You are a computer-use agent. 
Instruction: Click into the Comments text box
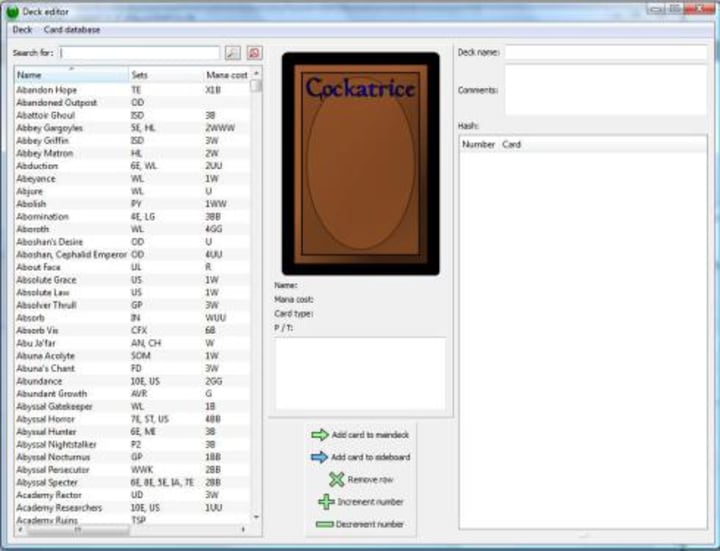coord(606,90)
